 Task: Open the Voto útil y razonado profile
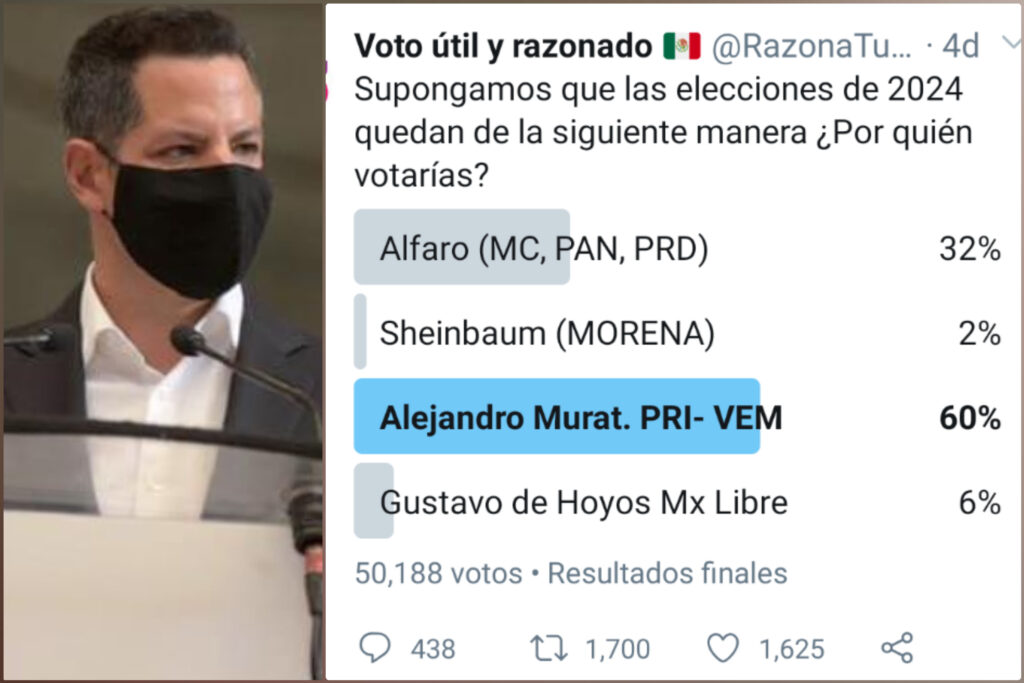pos(503,46)
